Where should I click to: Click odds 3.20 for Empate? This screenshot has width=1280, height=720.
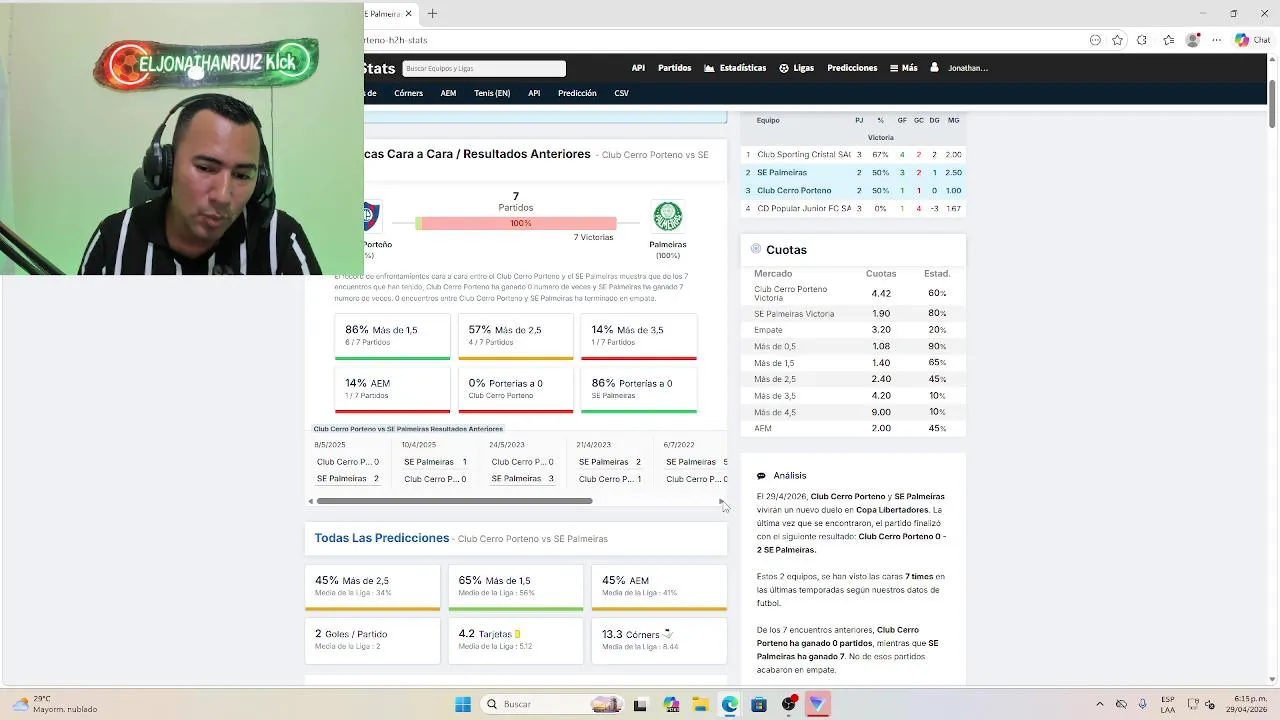(881, 330)
